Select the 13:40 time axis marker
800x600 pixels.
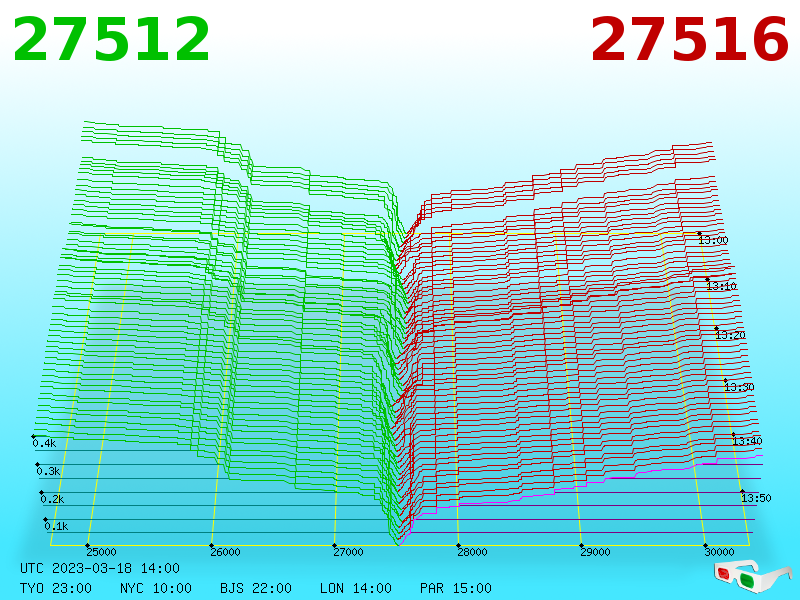747,441
